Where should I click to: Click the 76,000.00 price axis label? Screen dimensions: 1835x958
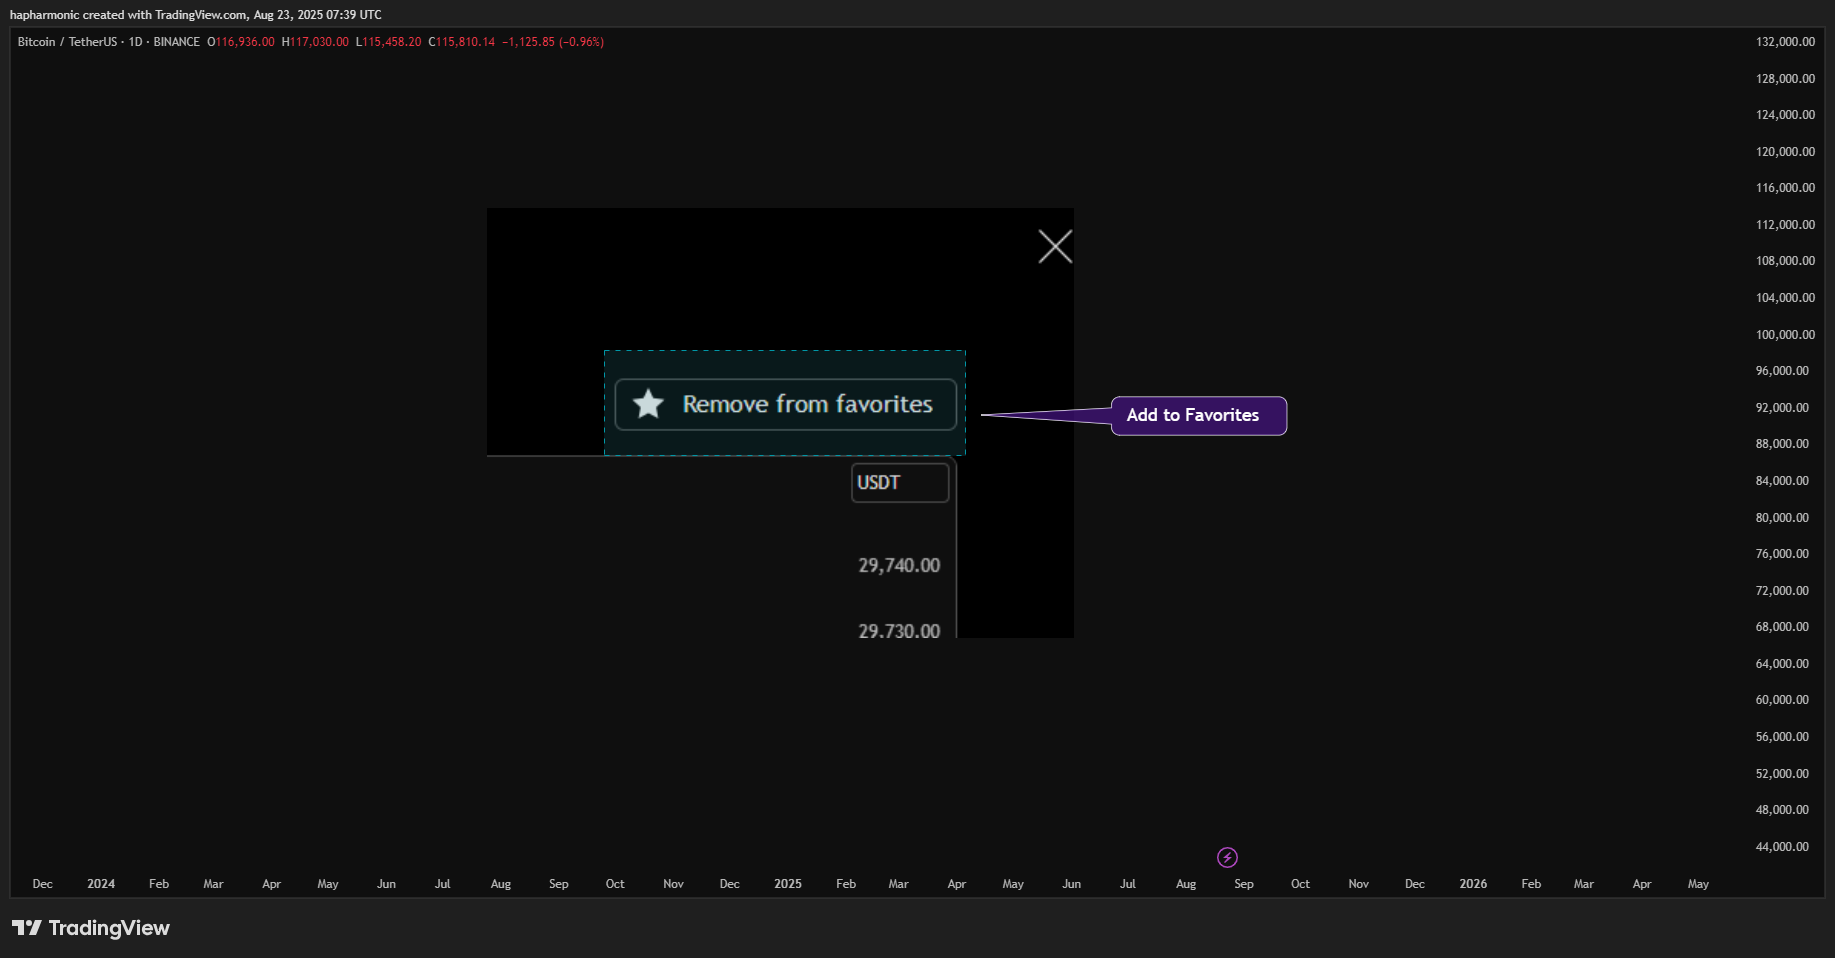pyautogui.click(x=1782, y=554)
